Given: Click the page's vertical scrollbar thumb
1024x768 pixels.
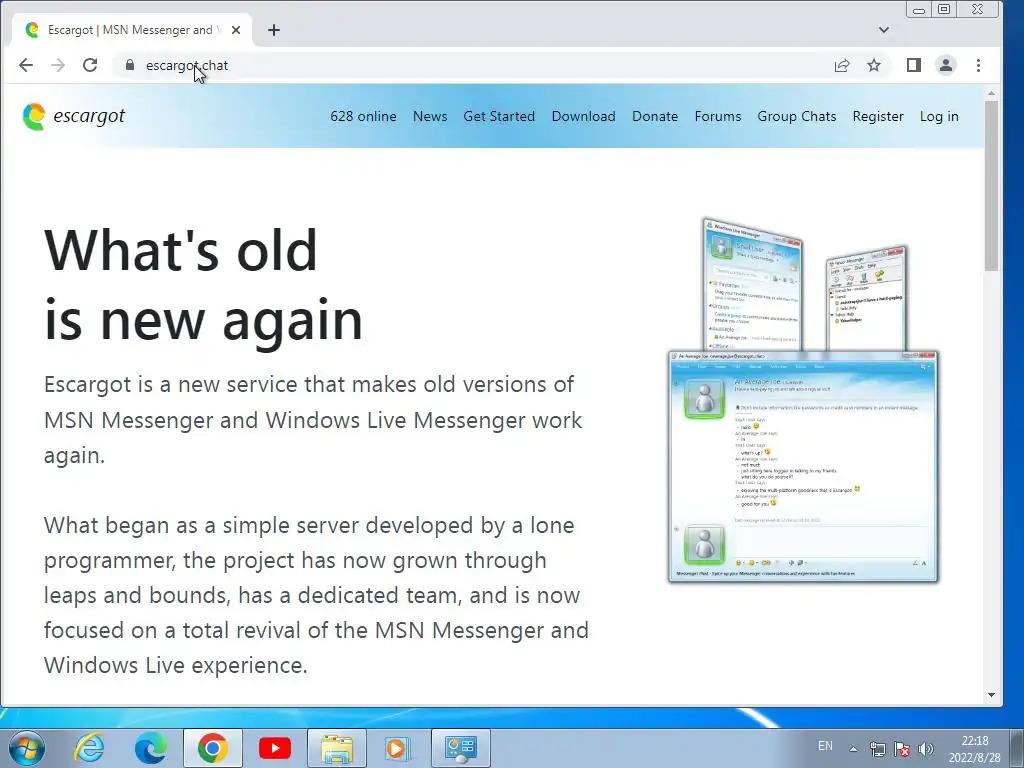Looking at the screenshot, I should pyautogui.click(x=991, y=186).
